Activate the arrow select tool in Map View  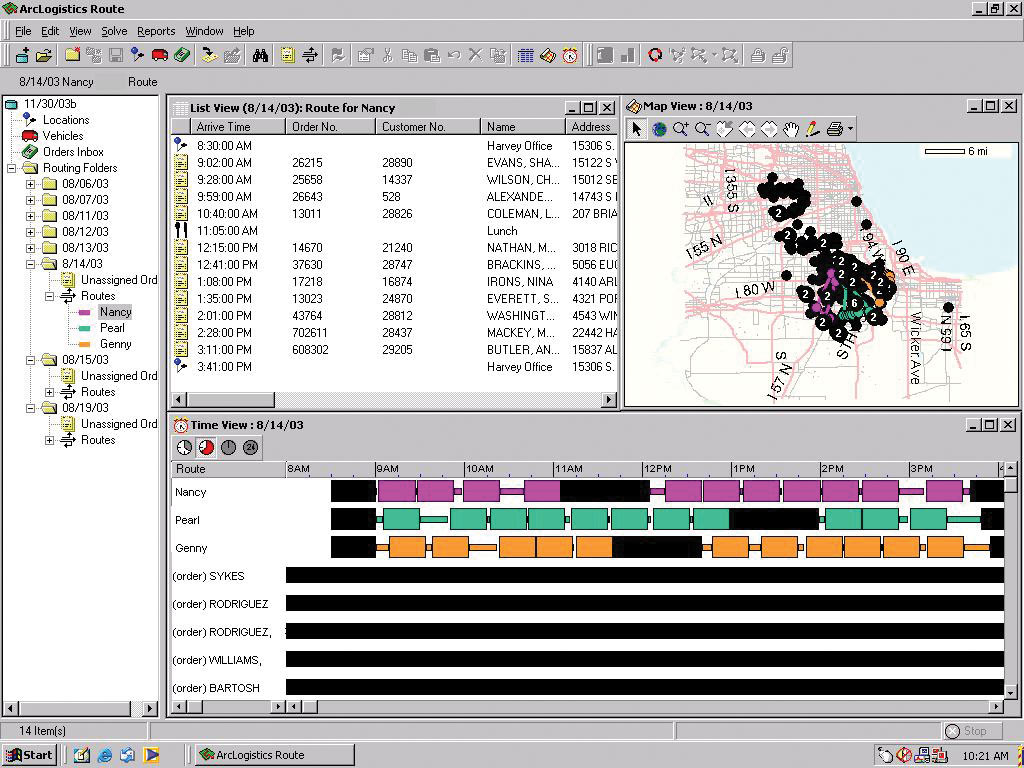coord(637,129)
